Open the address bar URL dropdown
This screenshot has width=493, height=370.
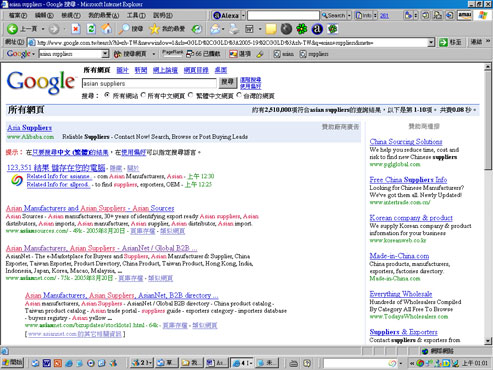pos(431,42)
